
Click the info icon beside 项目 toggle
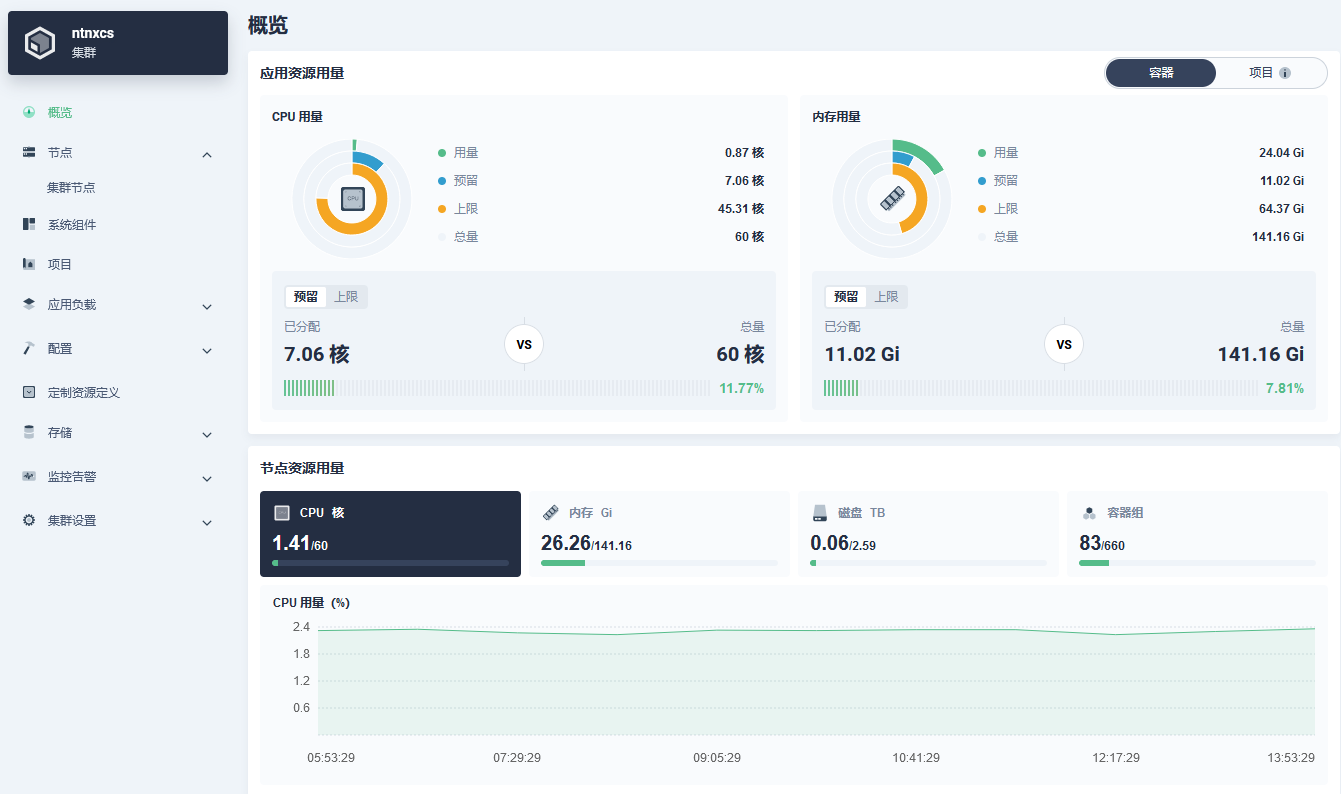(x=1285, y=73)
